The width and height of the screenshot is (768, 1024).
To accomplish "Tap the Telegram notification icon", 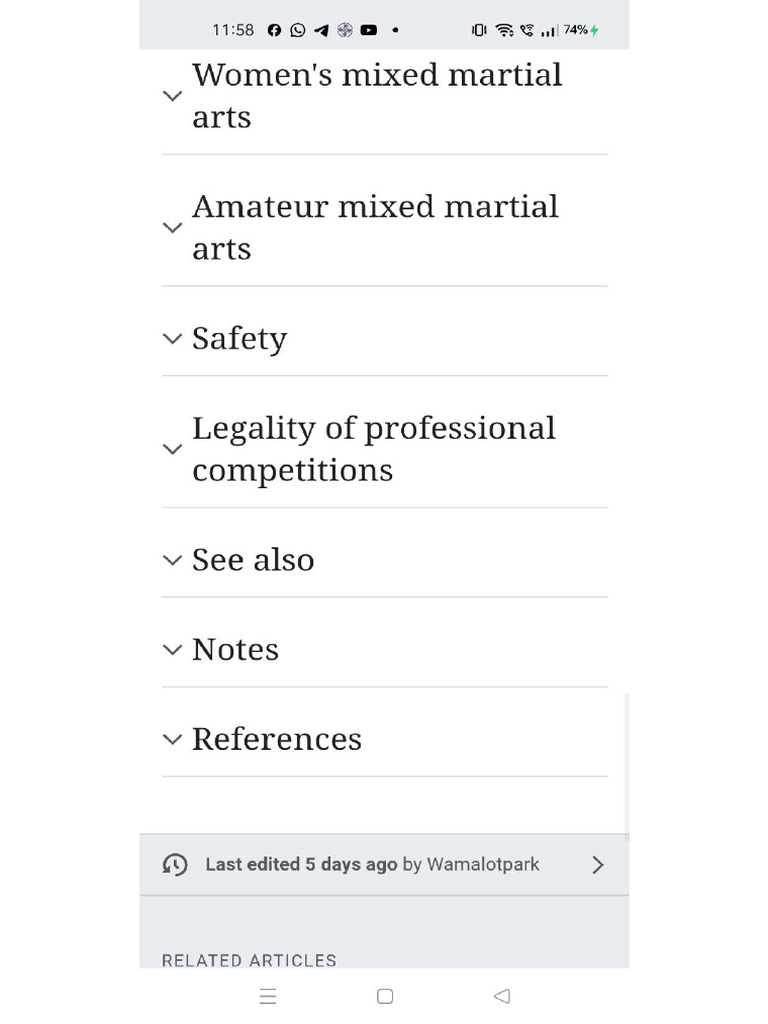I will (x=321, y=30).
